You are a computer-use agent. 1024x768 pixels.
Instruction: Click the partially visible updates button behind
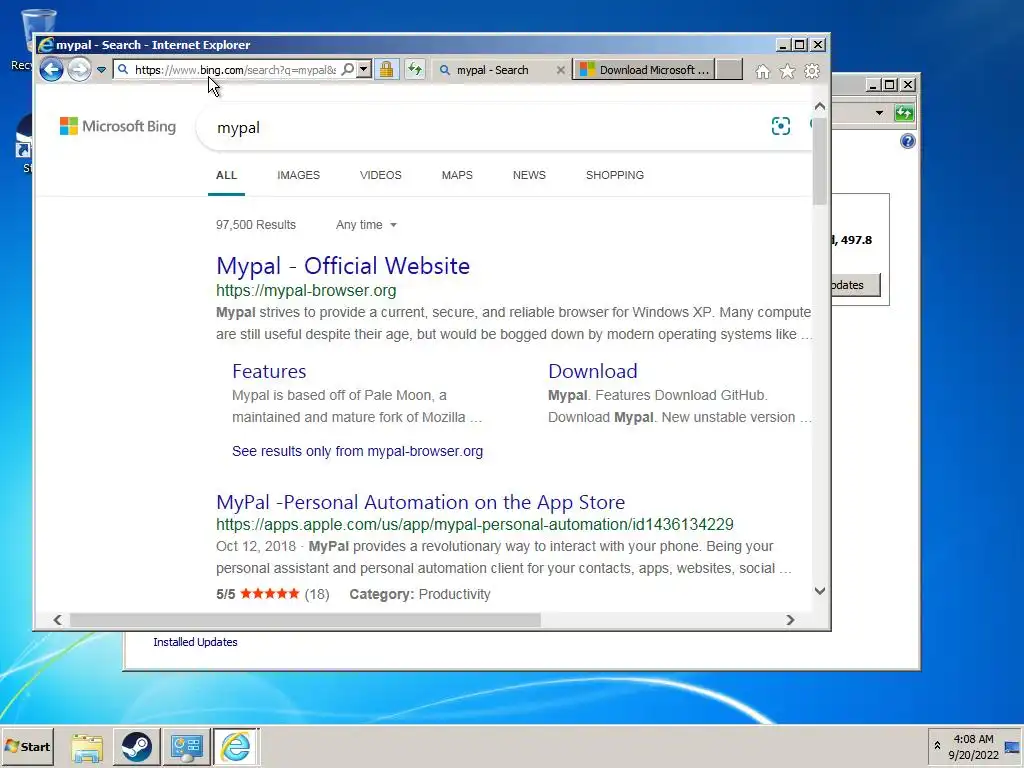[856, 285]
